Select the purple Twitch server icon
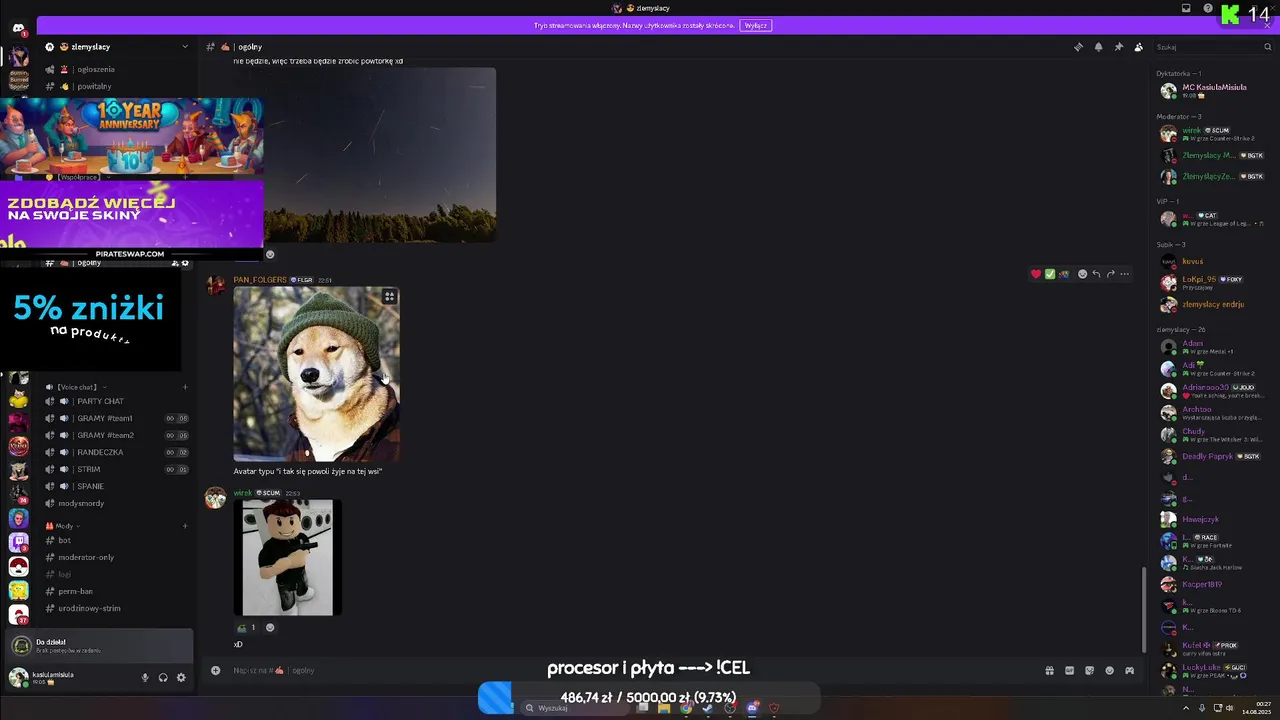 pyautogui.click(x=18, y=542)
